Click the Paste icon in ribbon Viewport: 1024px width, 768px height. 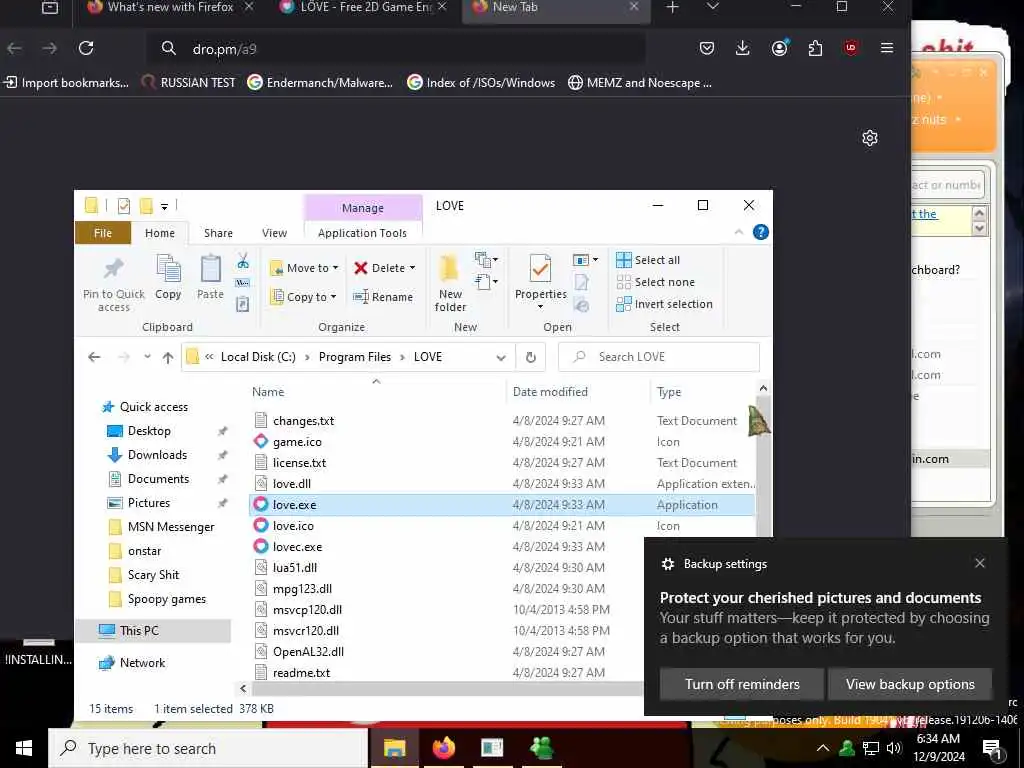[x=210, y=268]
